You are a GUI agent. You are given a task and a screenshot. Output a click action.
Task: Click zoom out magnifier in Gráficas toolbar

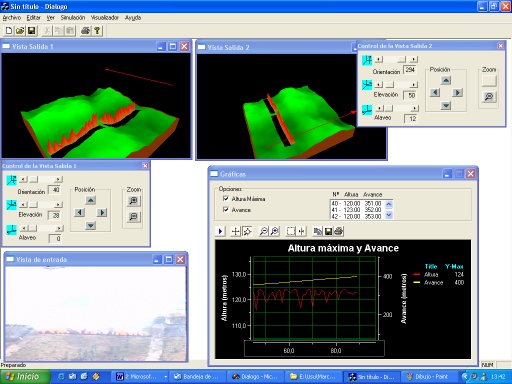264,231
